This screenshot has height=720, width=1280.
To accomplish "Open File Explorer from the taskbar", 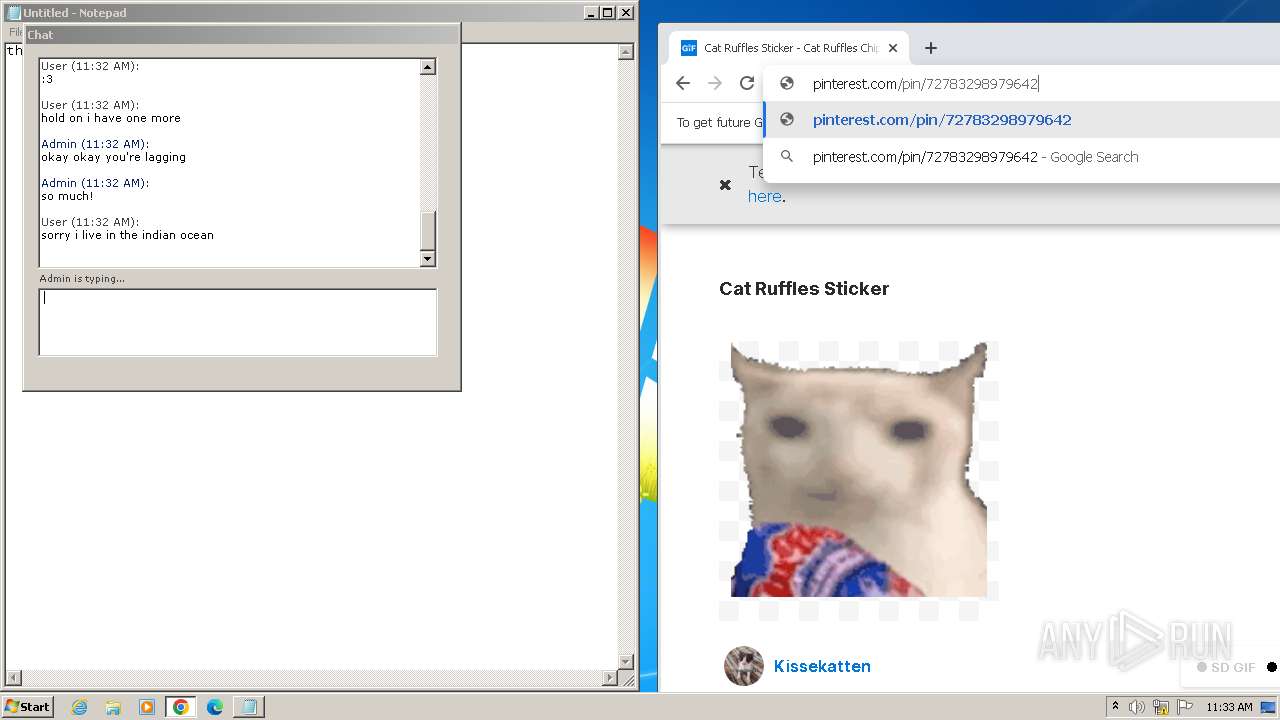I will [x=113, y=707].
